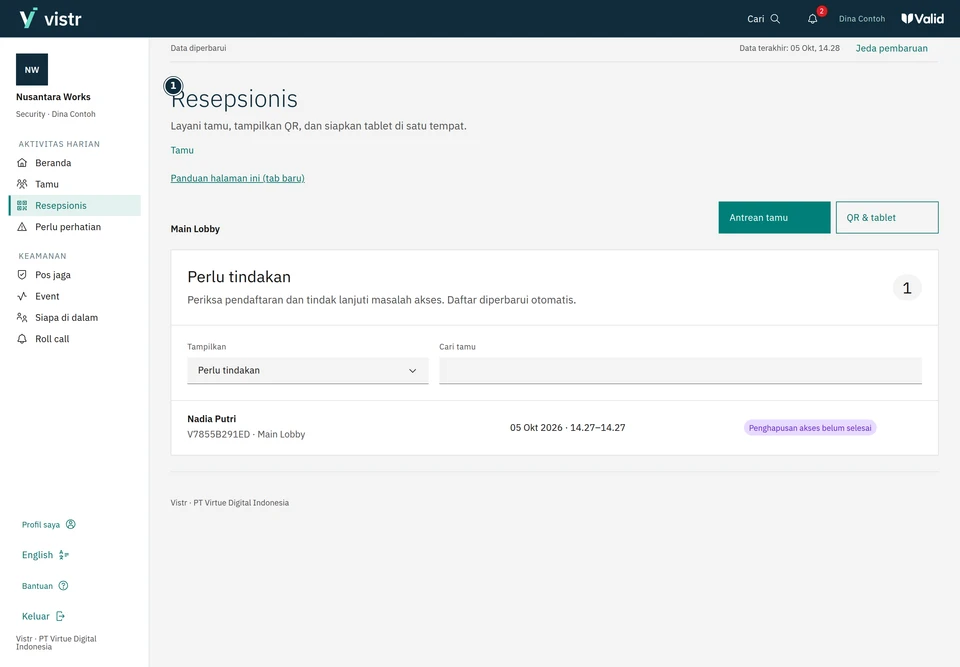Open the notifications bell
The width and height of the screenshot is (960, 667).
point(812,19)
